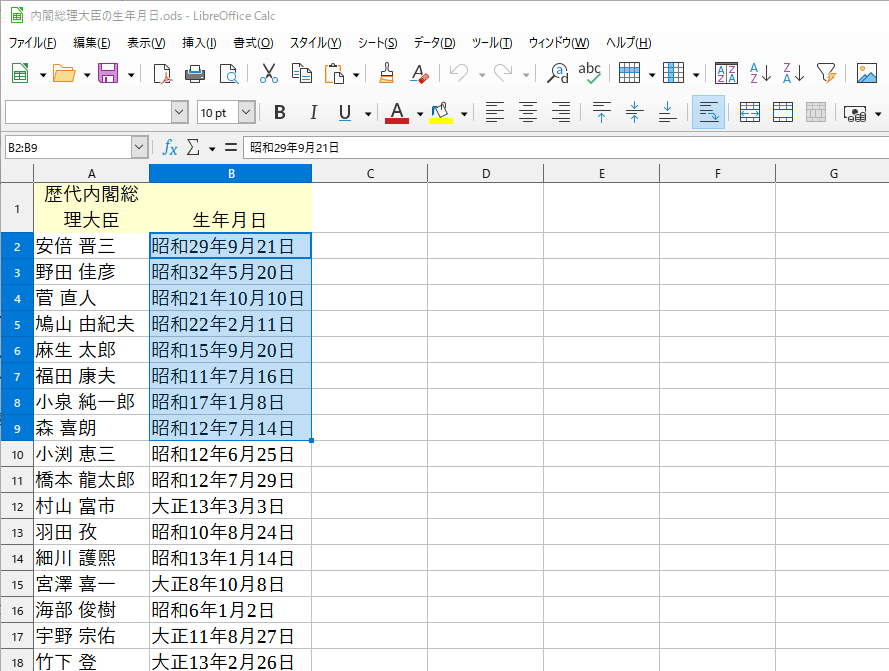This screenshot has width=889, height=671.
Task: Expand the Name Box dropdown
Action: [x=139, y=148]
